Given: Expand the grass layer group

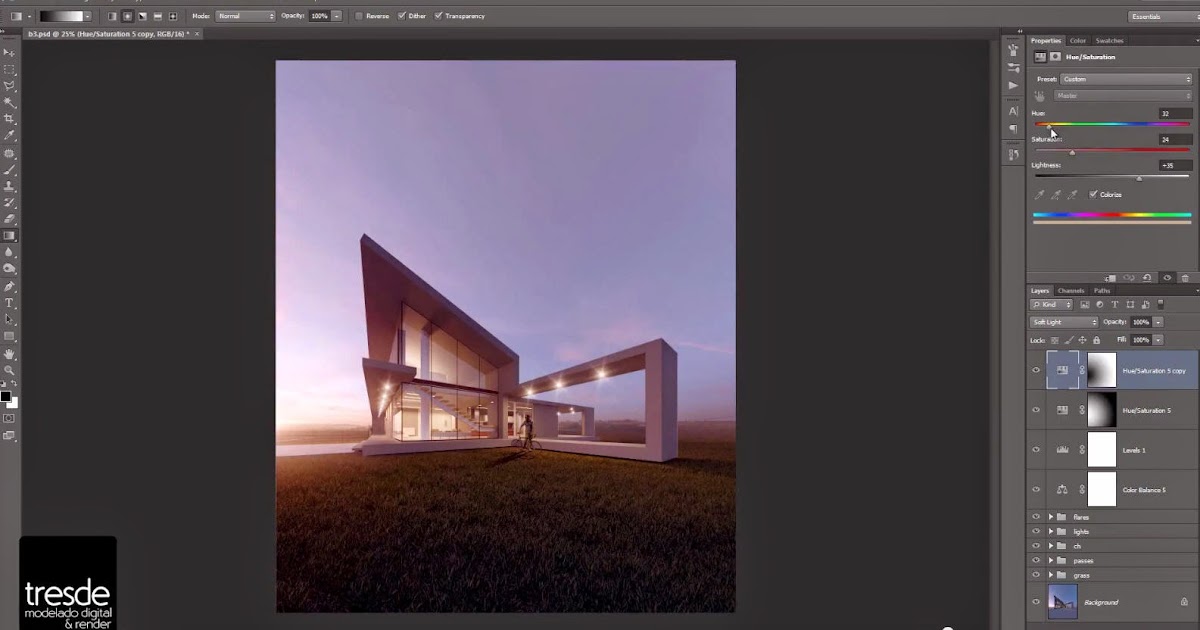Looking at the screenshot, I should (x=1051, y=575).
